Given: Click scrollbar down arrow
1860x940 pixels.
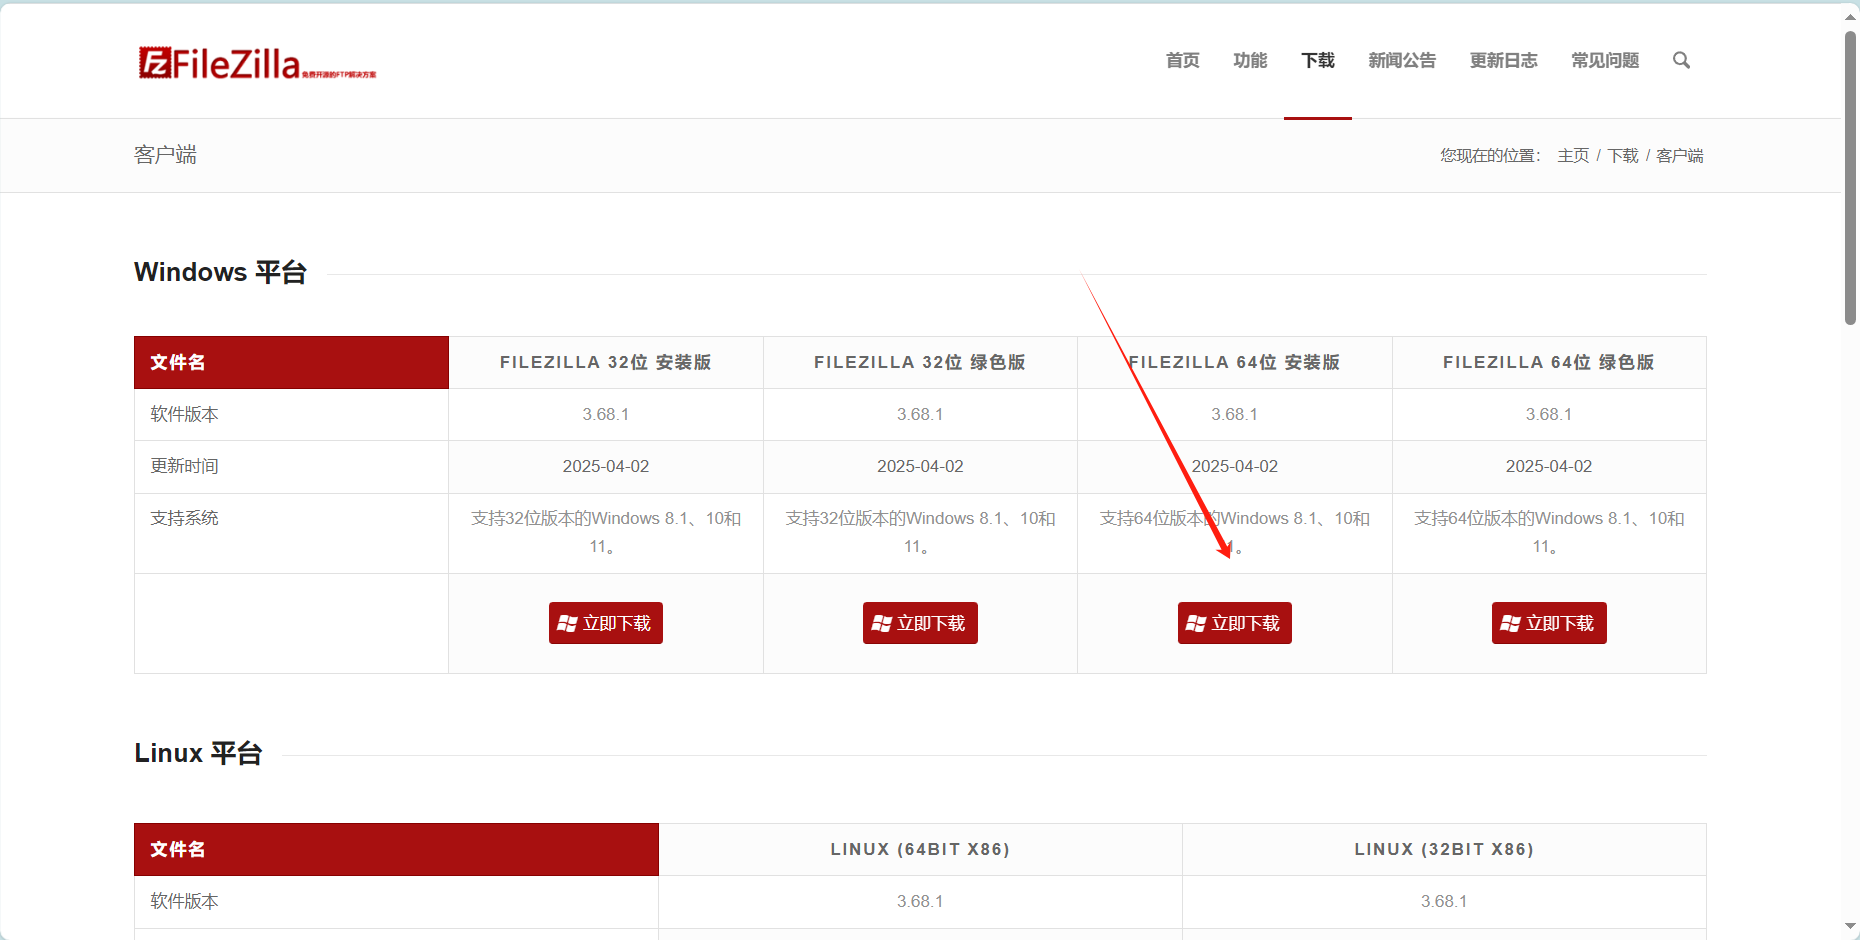Looking at the screenshot, I should click(1851, 926).
